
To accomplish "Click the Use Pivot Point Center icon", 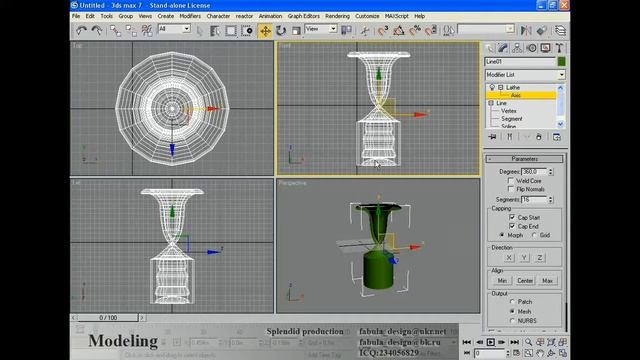I will (x=346, y=31).
